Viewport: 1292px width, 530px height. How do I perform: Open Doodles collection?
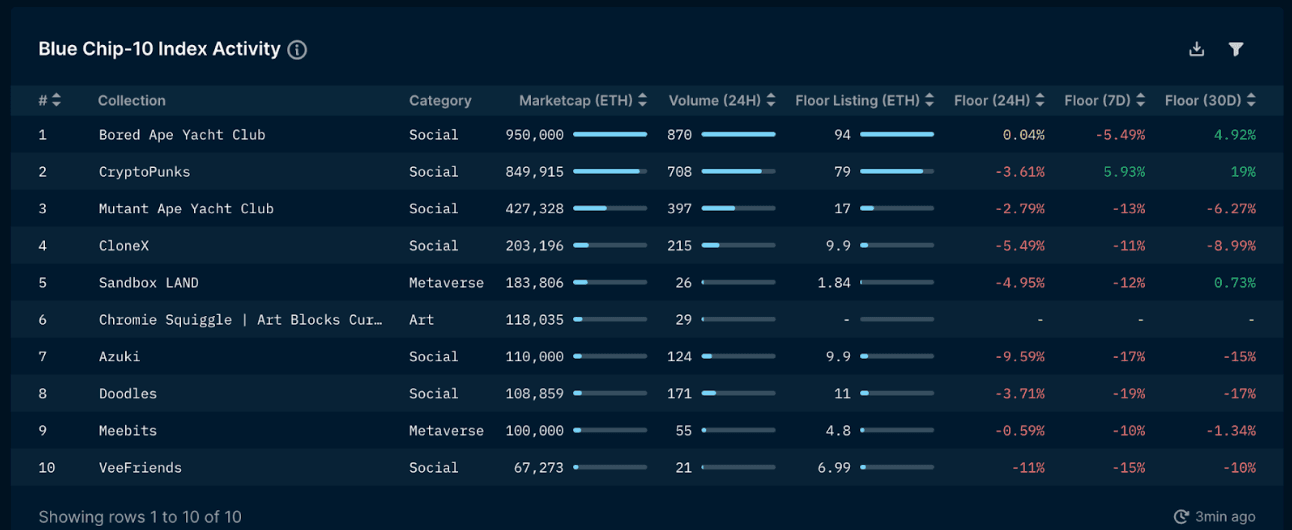127,394
